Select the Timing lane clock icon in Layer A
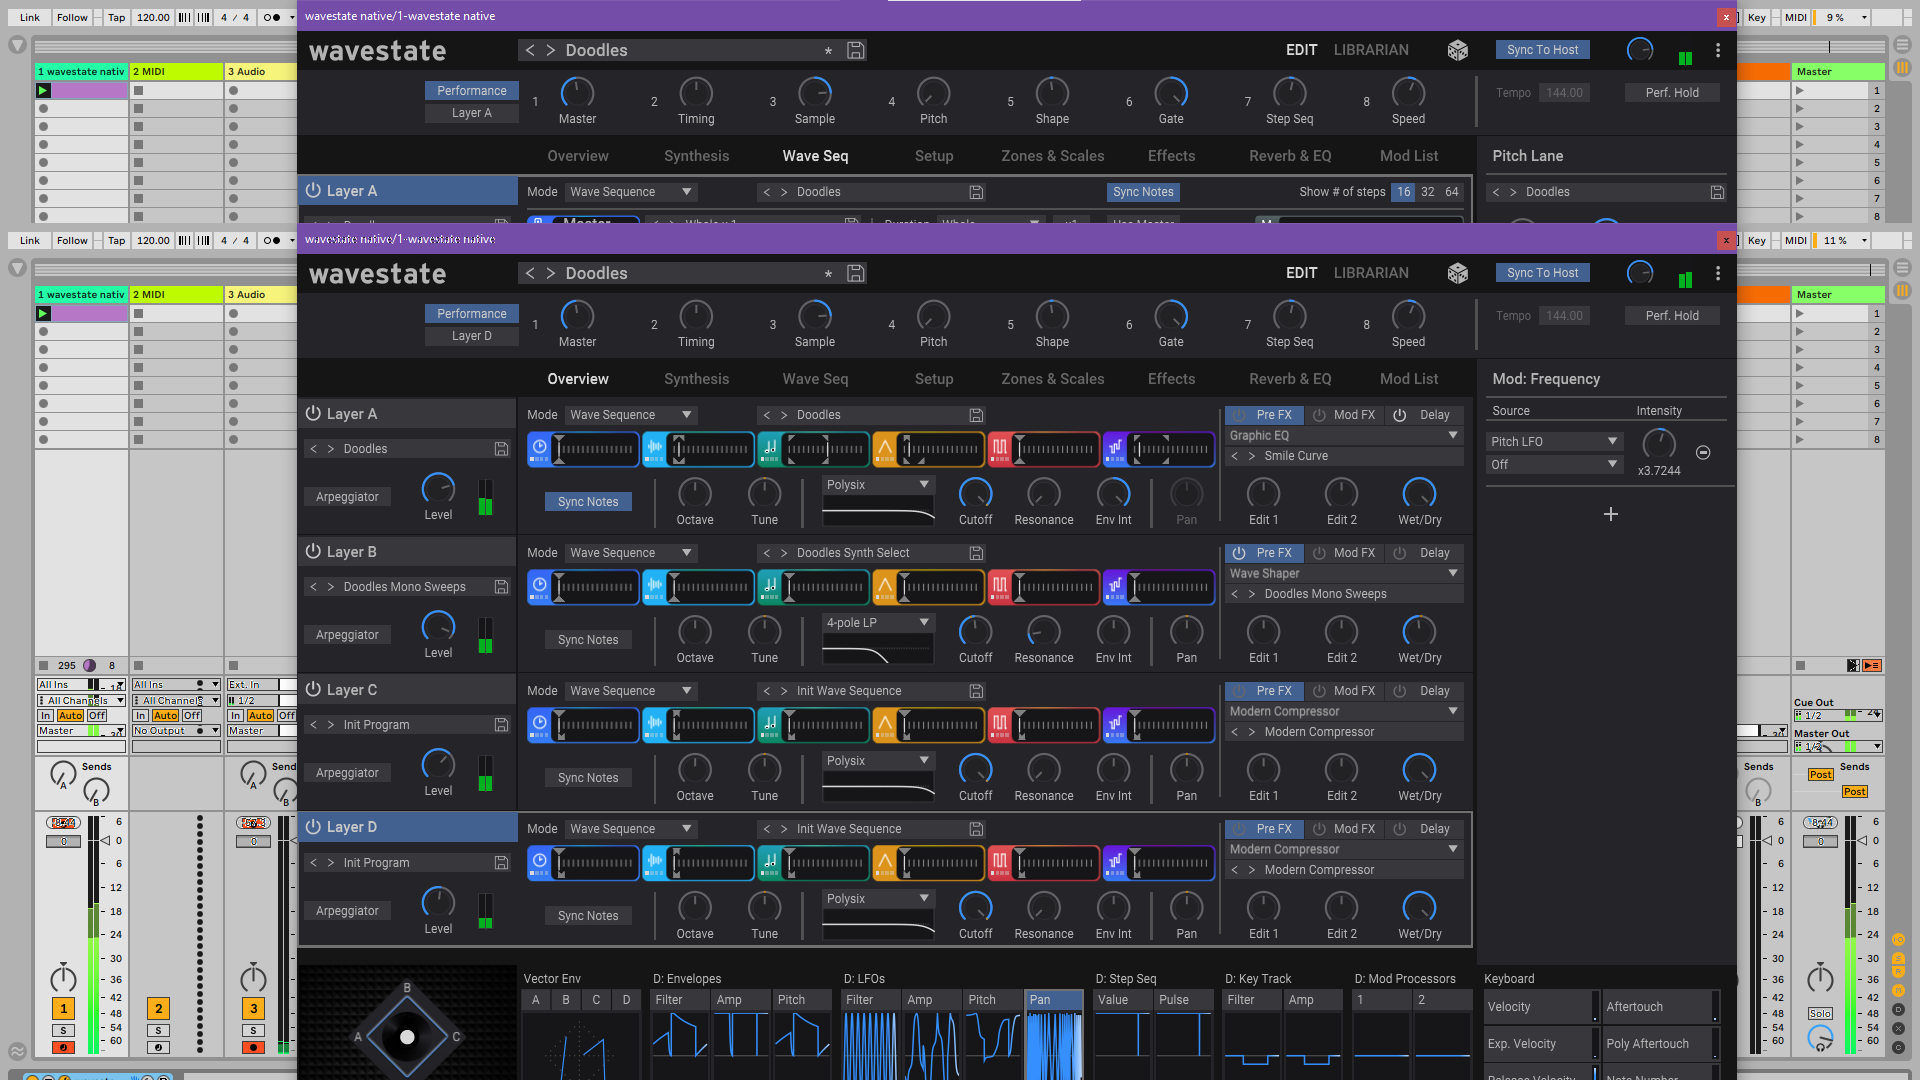This screenshot has height=1080, width=1920. 539,449
